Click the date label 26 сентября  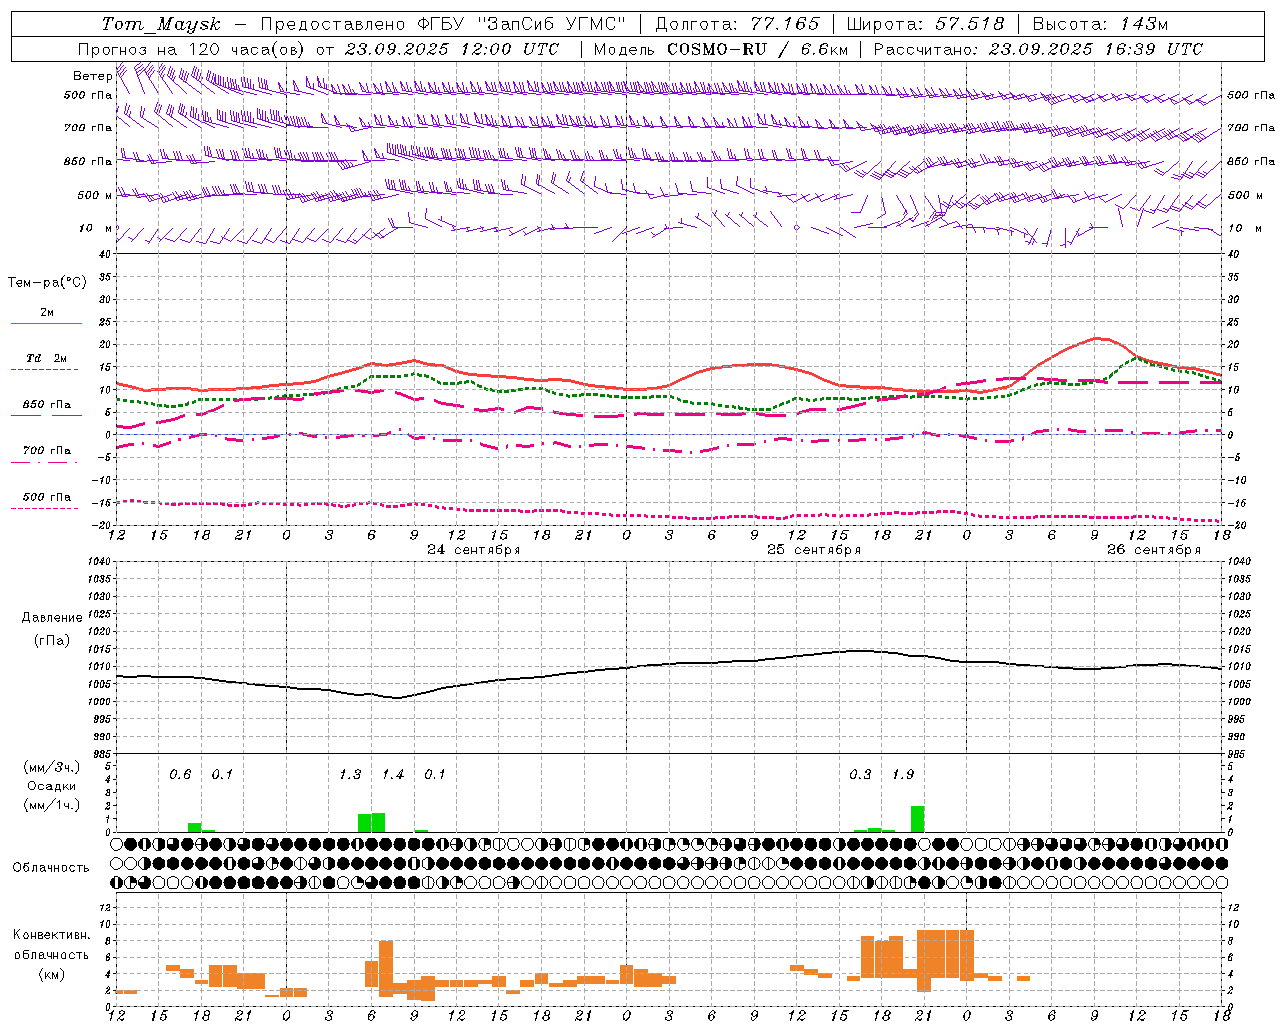(1154, 550)
